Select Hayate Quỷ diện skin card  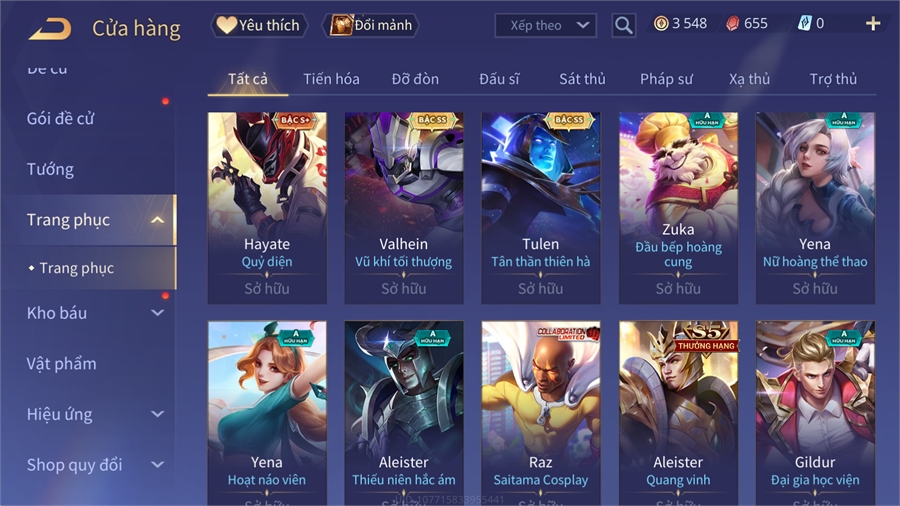267,208
